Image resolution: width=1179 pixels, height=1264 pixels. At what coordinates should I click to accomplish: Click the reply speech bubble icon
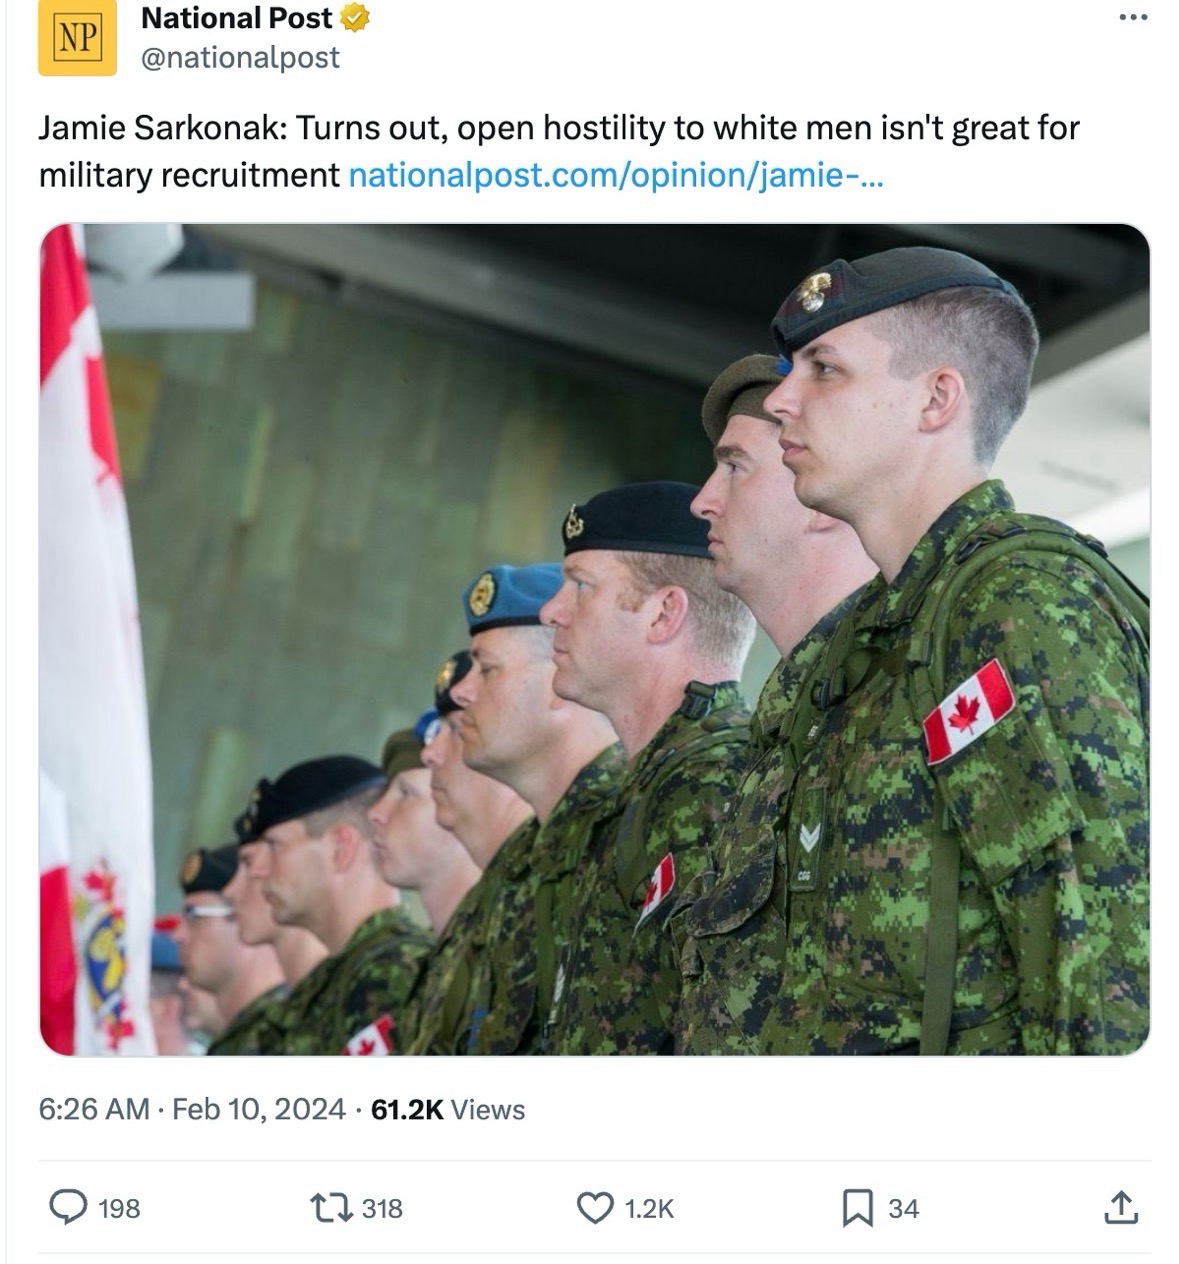(x=68, y=1207)
